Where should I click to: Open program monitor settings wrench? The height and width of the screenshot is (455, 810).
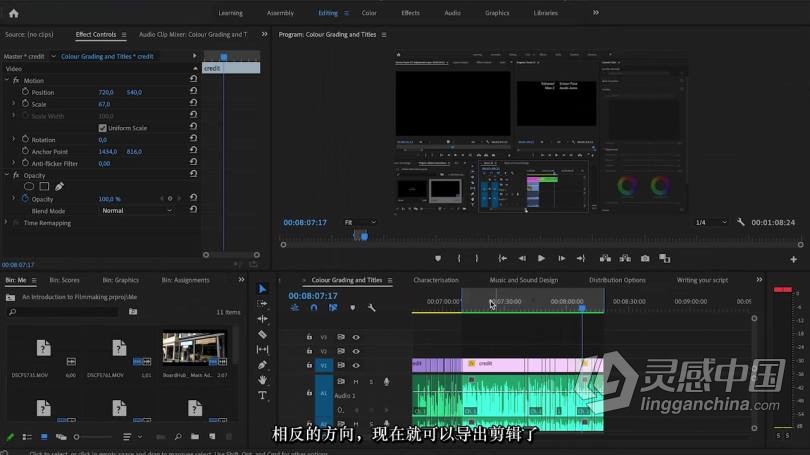[x=740, y=222]
